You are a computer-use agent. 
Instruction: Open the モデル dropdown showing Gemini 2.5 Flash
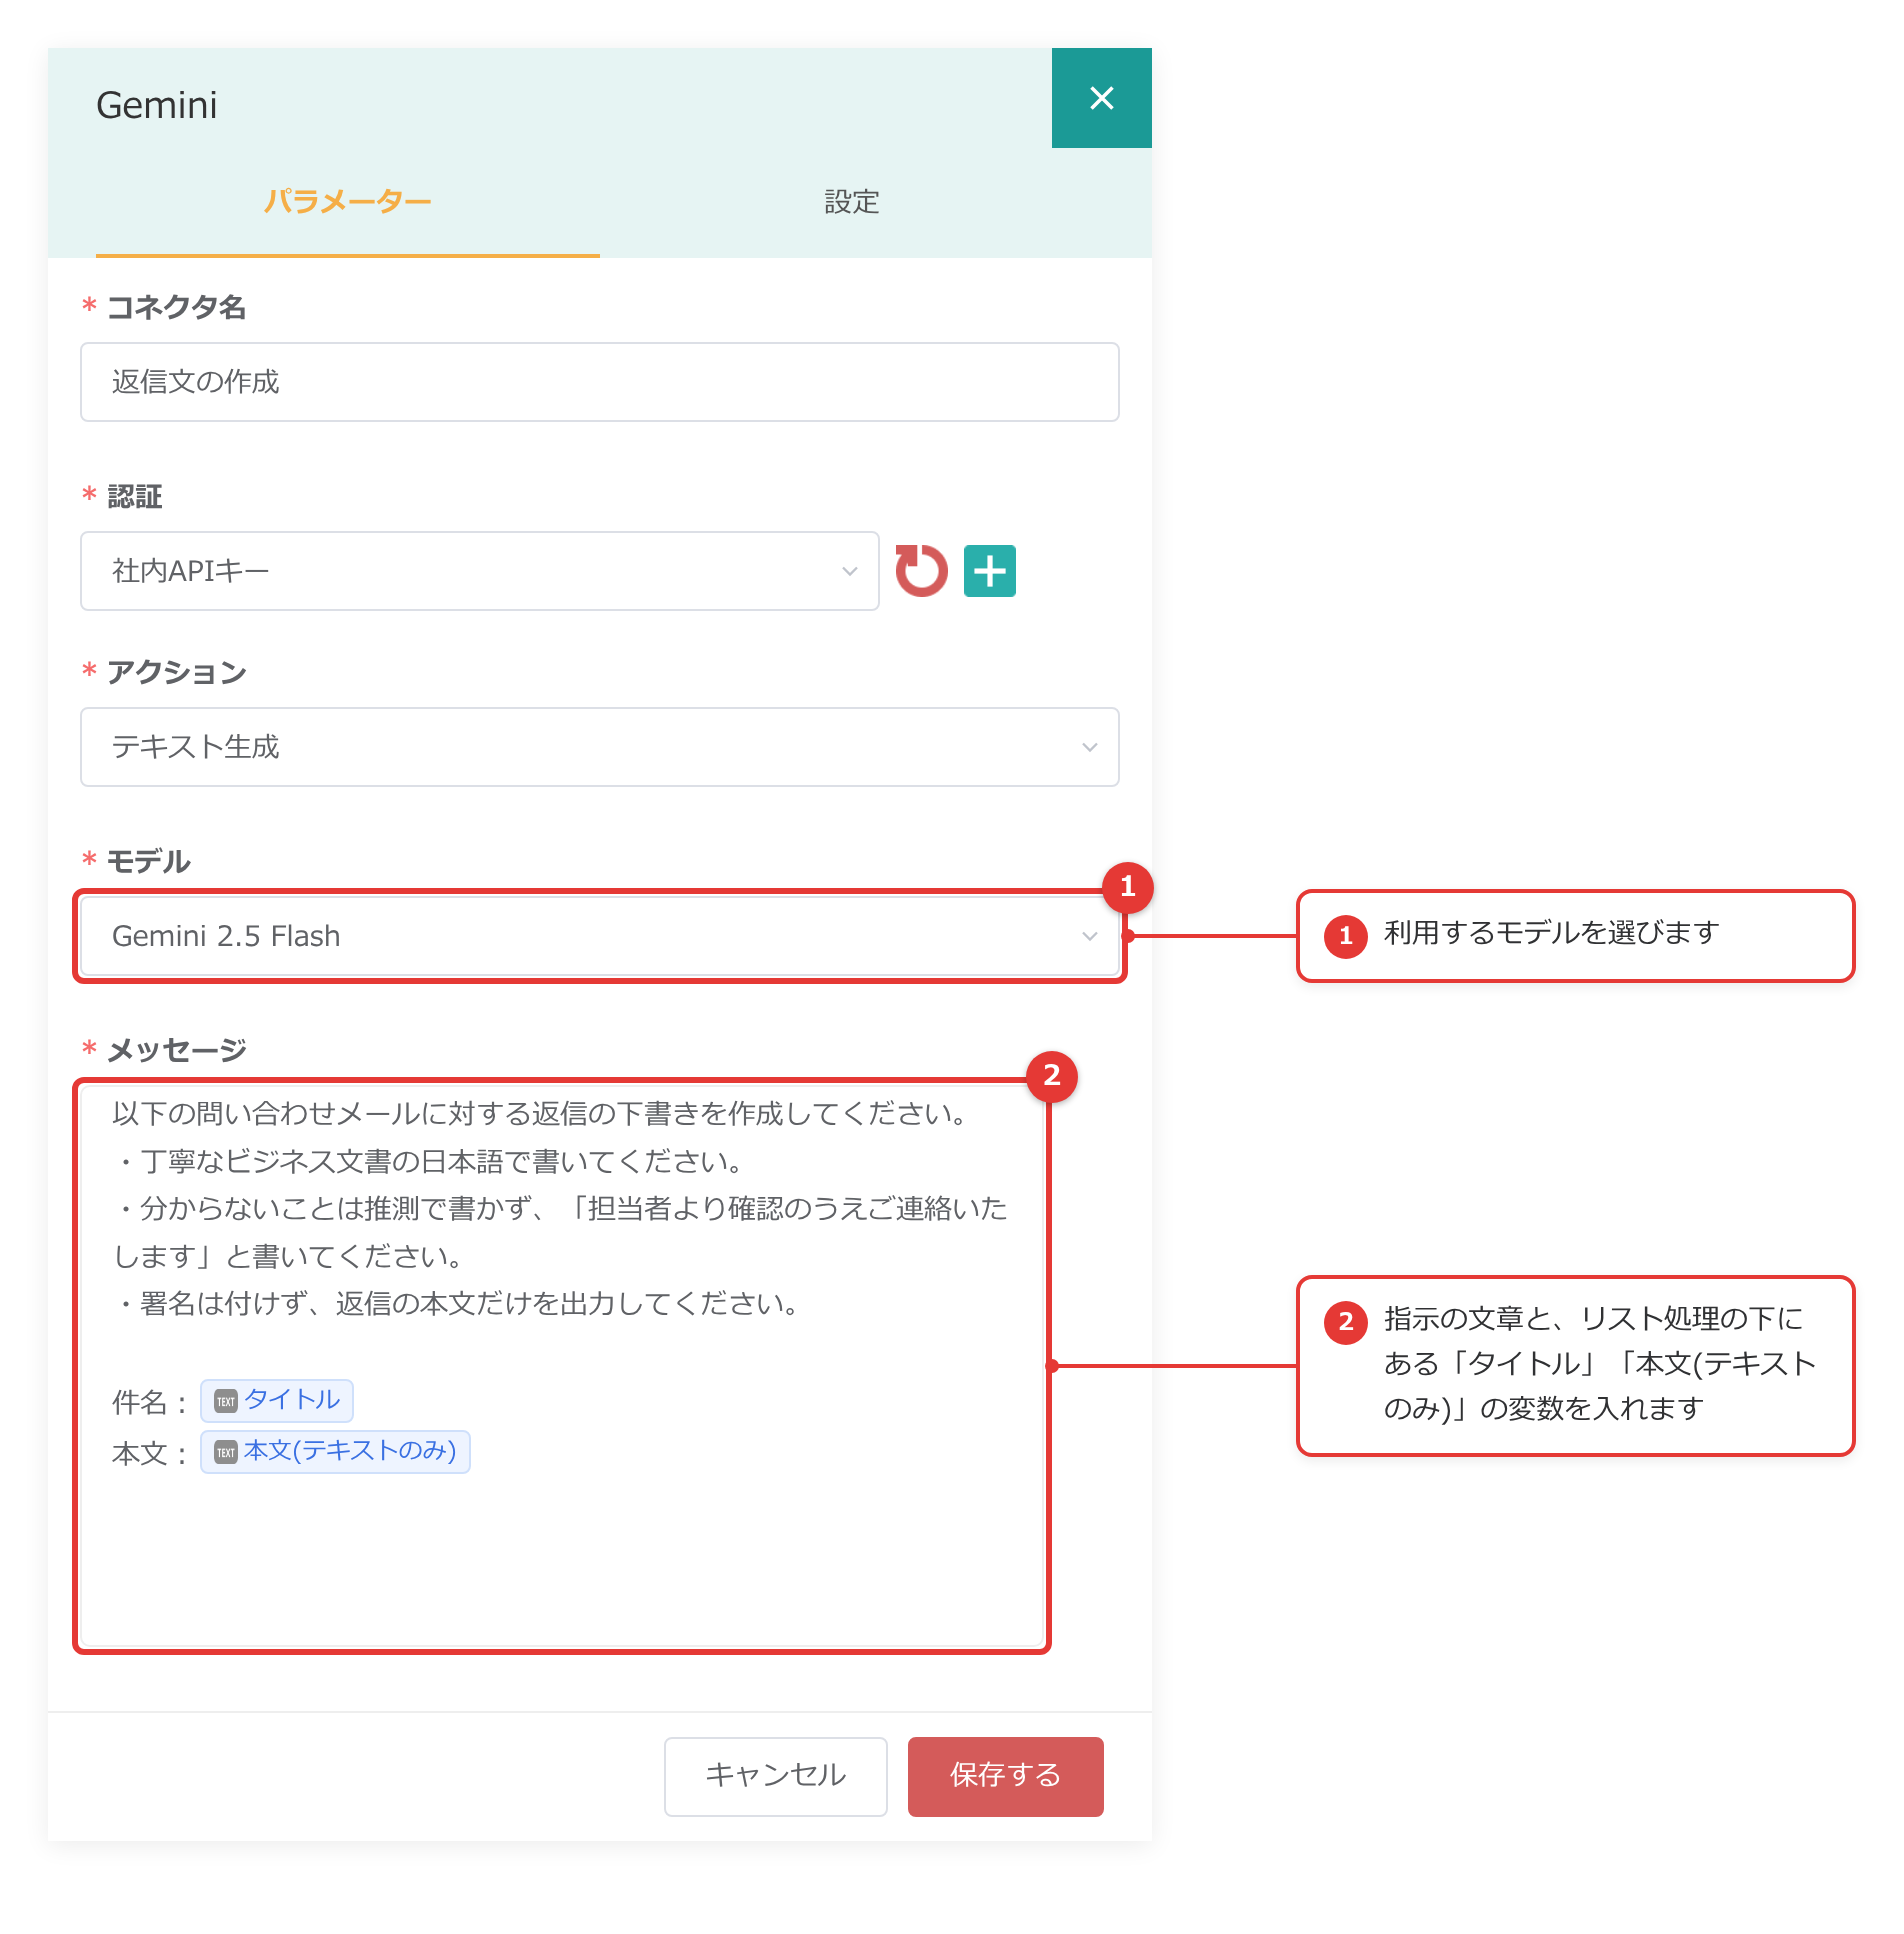(600, 936)
